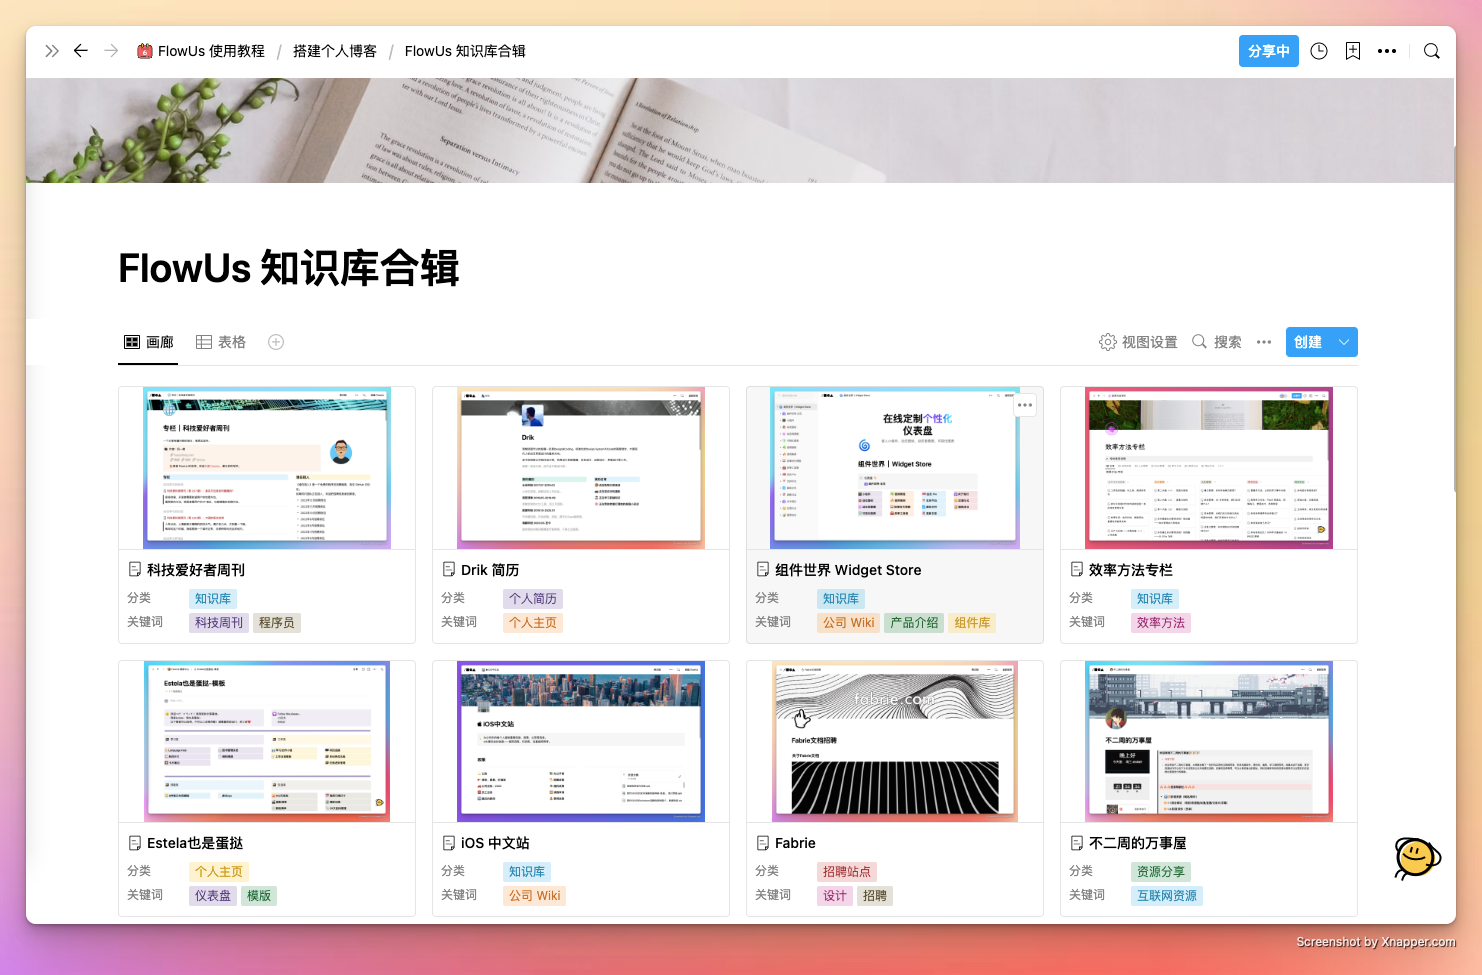This screenshot has height=975, width=1482.
Task: Navigate back using the left arrow
Action: (x=81, y=51)
